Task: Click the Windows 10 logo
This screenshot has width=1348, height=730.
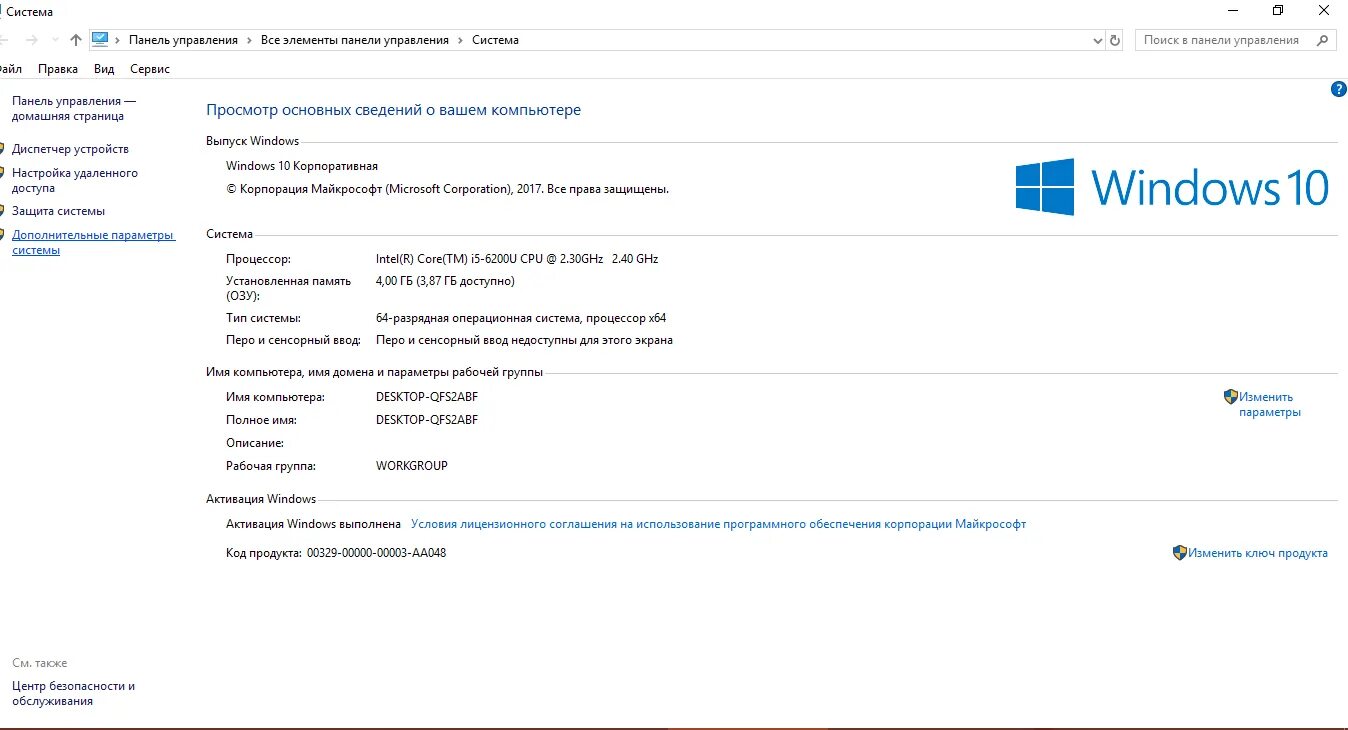Action: [1172, 187]
